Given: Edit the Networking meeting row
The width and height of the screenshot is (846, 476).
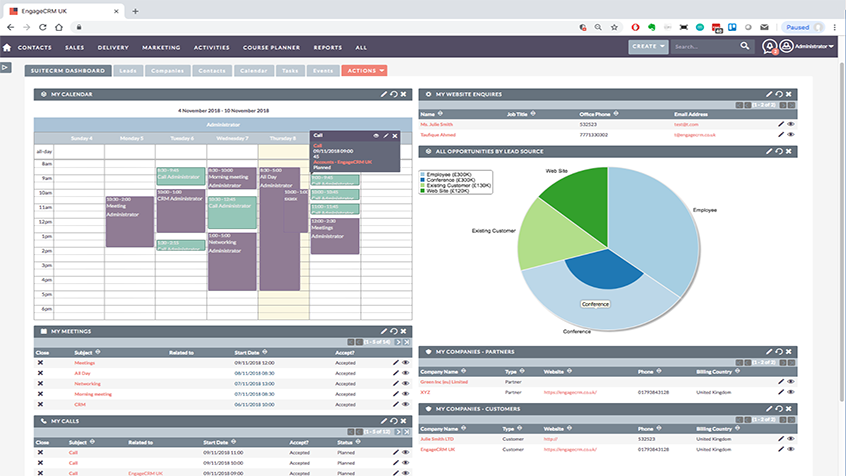Looking at the screenshot, I should (395, 384).
